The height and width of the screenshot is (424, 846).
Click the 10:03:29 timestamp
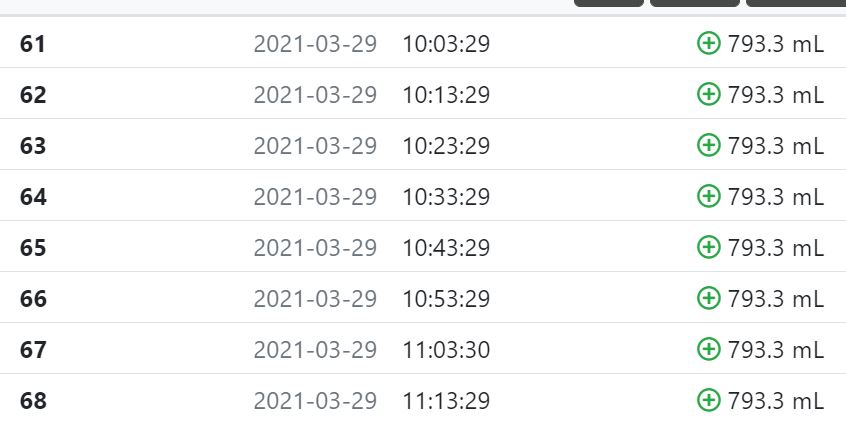tap(446, 44)
